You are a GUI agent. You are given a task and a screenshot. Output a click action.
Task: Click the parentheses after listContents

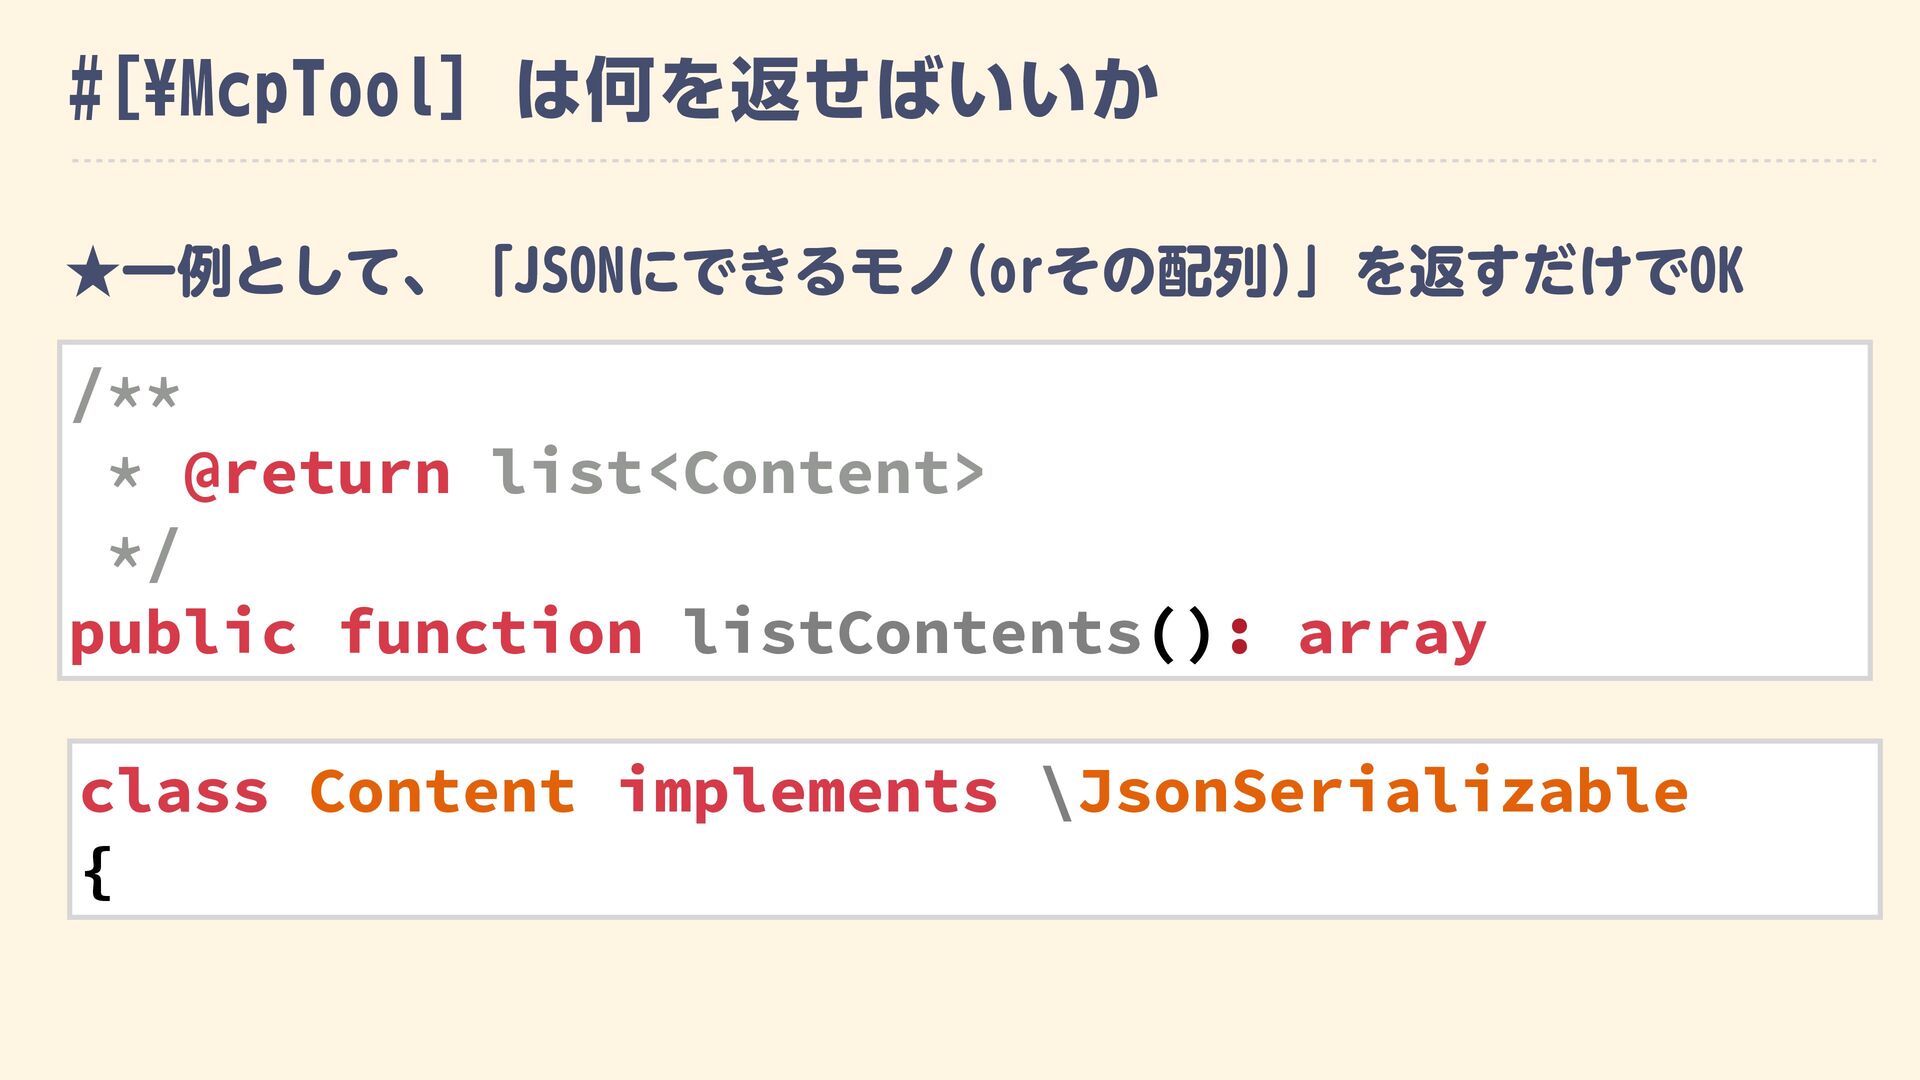(x=1181, y=635)
